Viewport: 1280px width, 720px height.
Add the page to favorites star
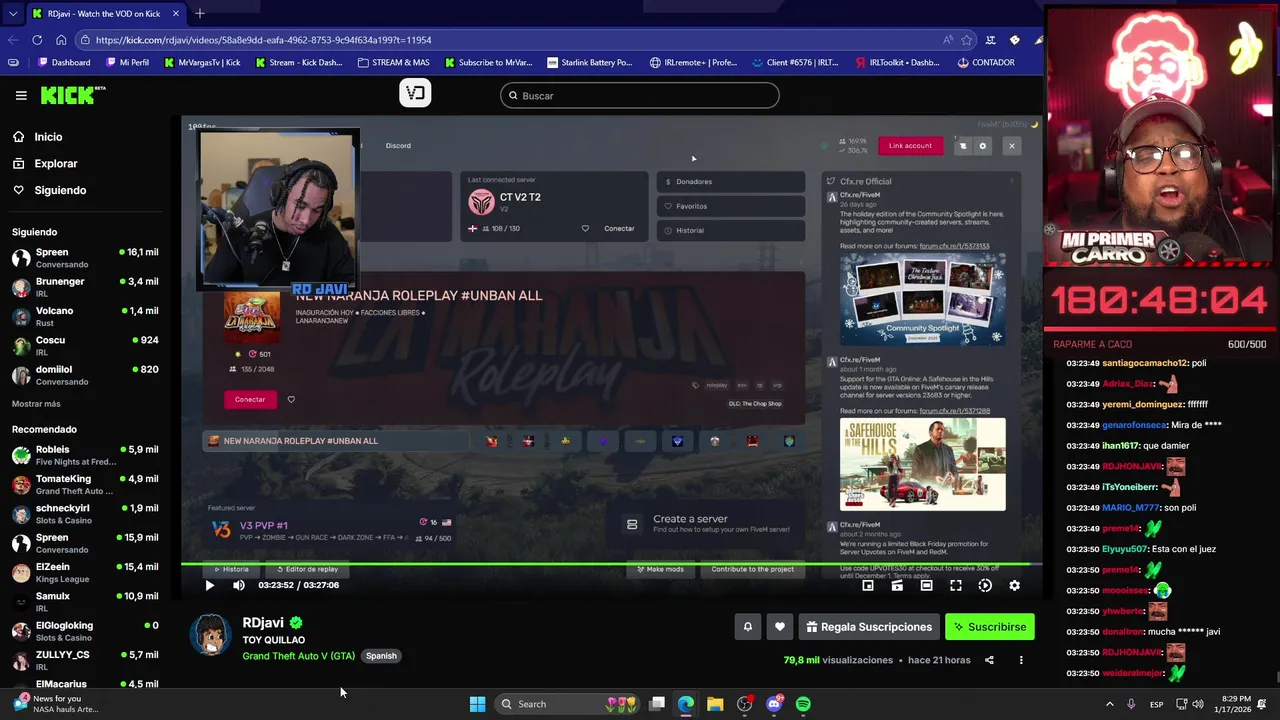point(967,40)
